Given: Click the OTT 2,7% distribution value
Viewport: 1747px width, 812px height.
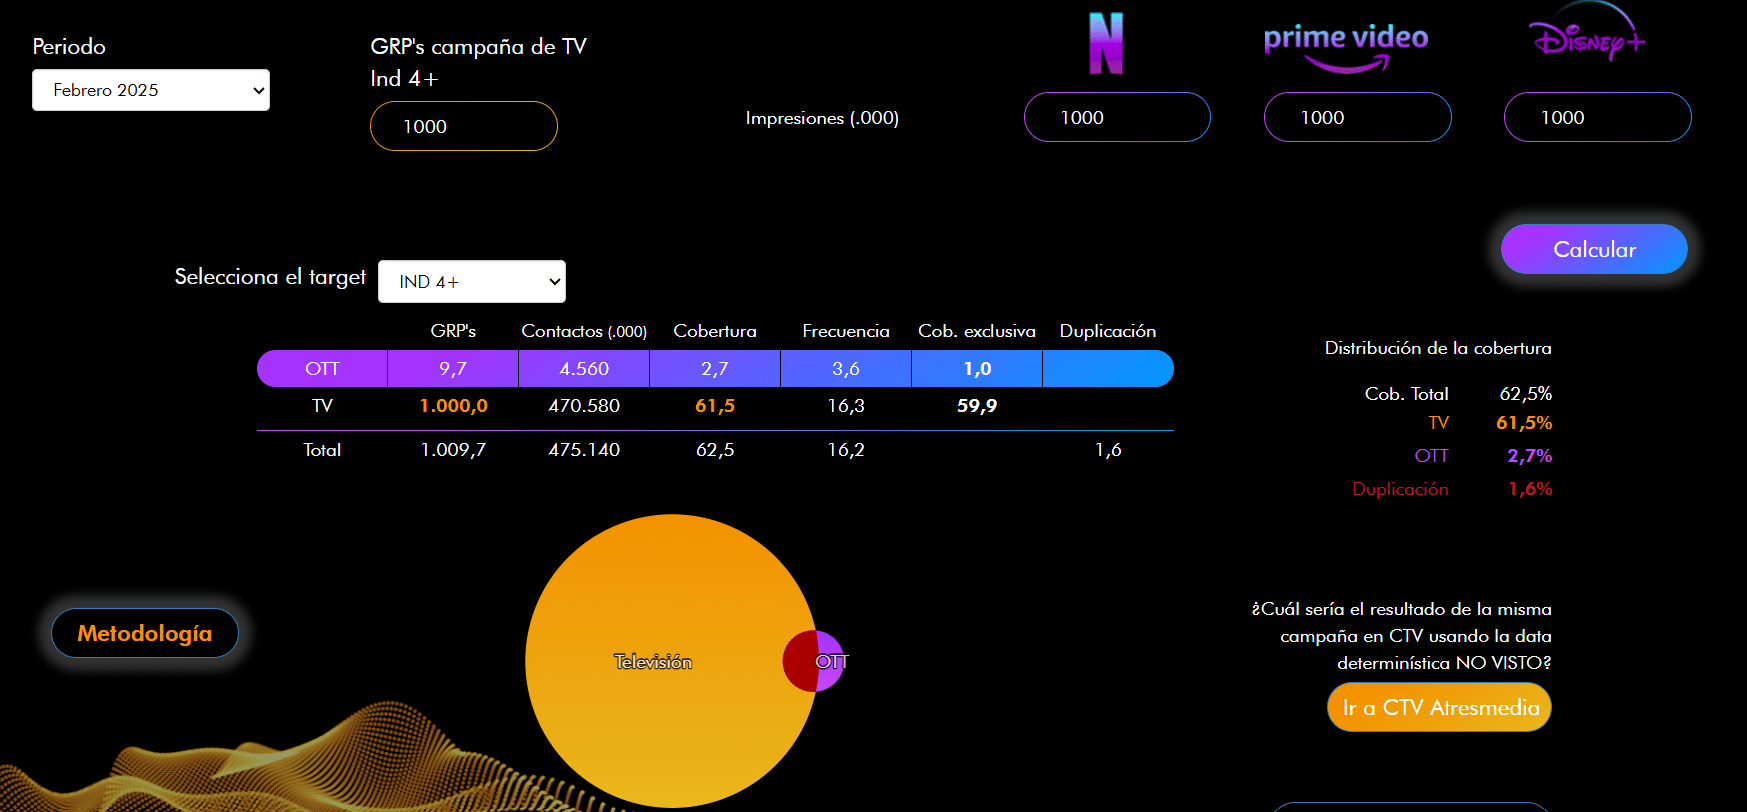Looking at the screenshot, I should [1530, 455].
